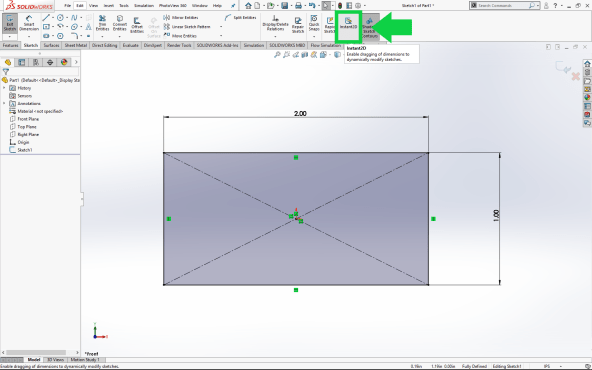The width and height of the screenshot is (592, 370).
Task: Expand the History tree node
Action: (4, 88)
